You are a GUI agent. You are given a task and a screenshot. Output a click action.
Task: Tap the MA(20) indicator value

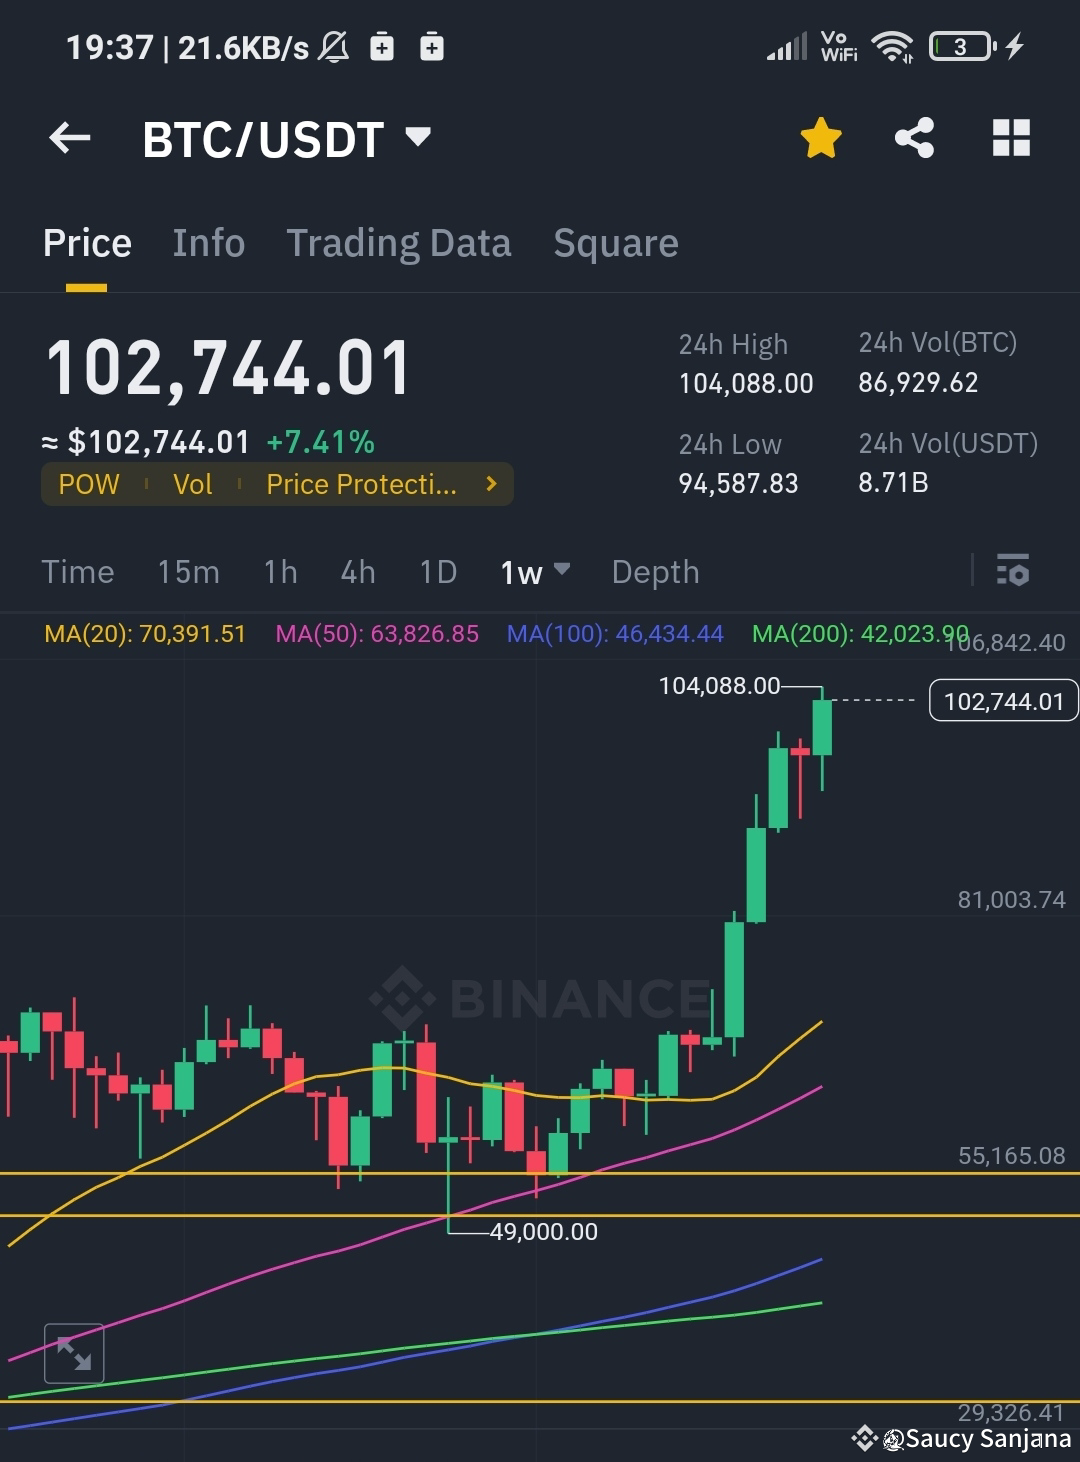tap(145, 634)
